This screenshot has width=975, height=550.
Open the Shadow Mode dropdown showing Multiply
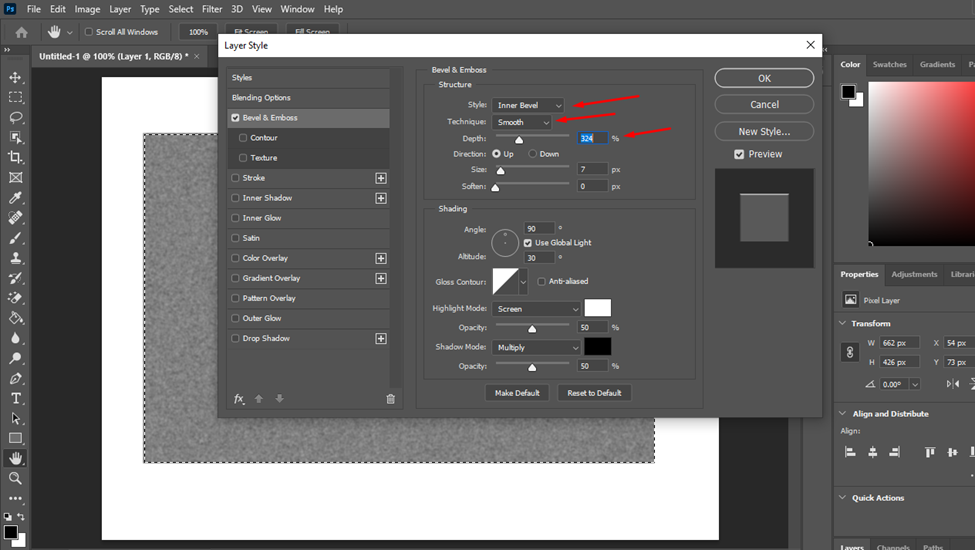pyautogui.click(x=536, y=347)
